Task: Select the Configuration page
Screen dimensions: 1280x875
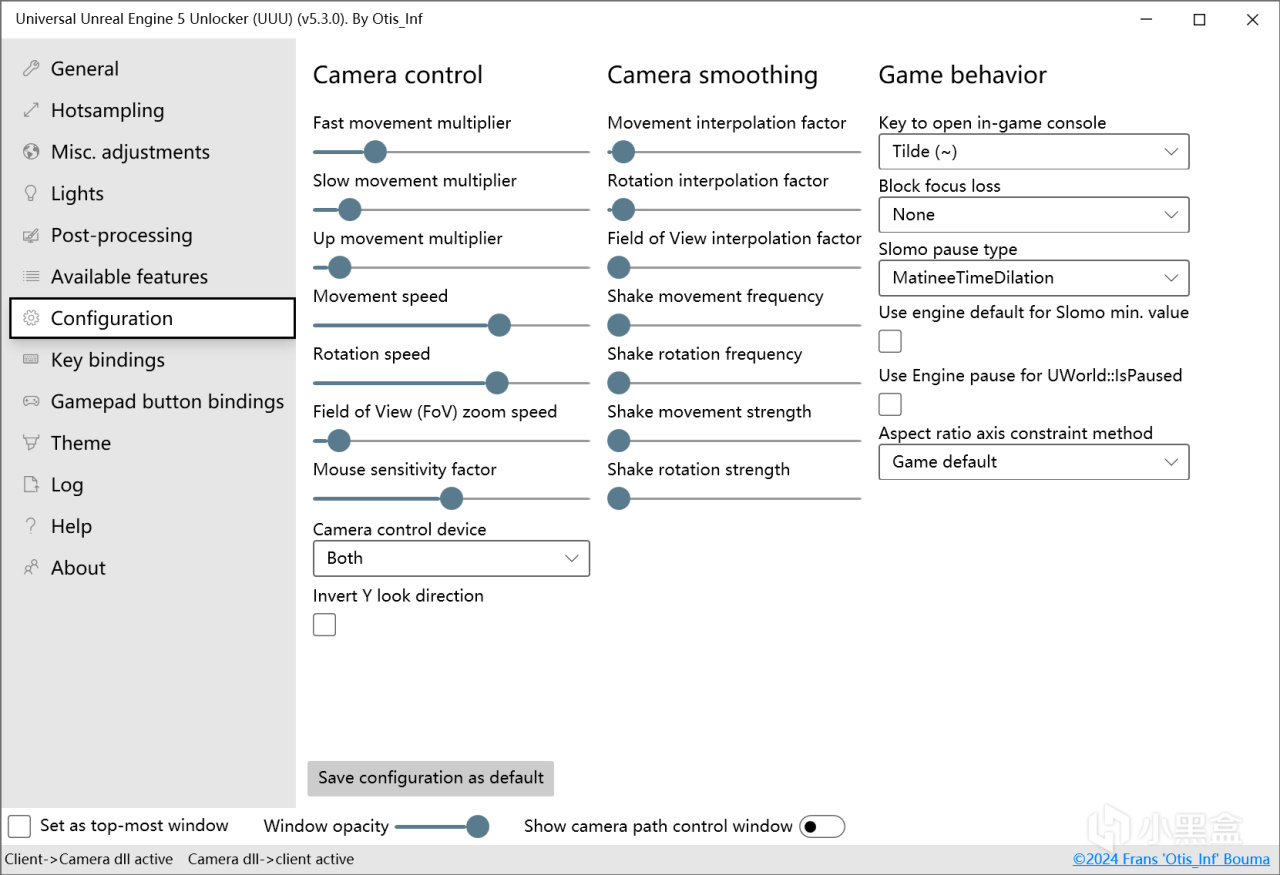Action: [x=152, y=319]
